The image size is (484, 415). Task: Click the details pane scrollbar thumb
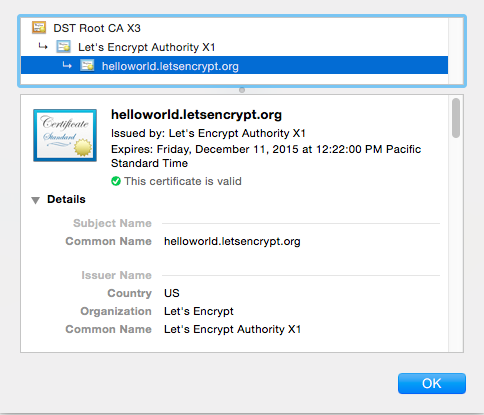456,118
